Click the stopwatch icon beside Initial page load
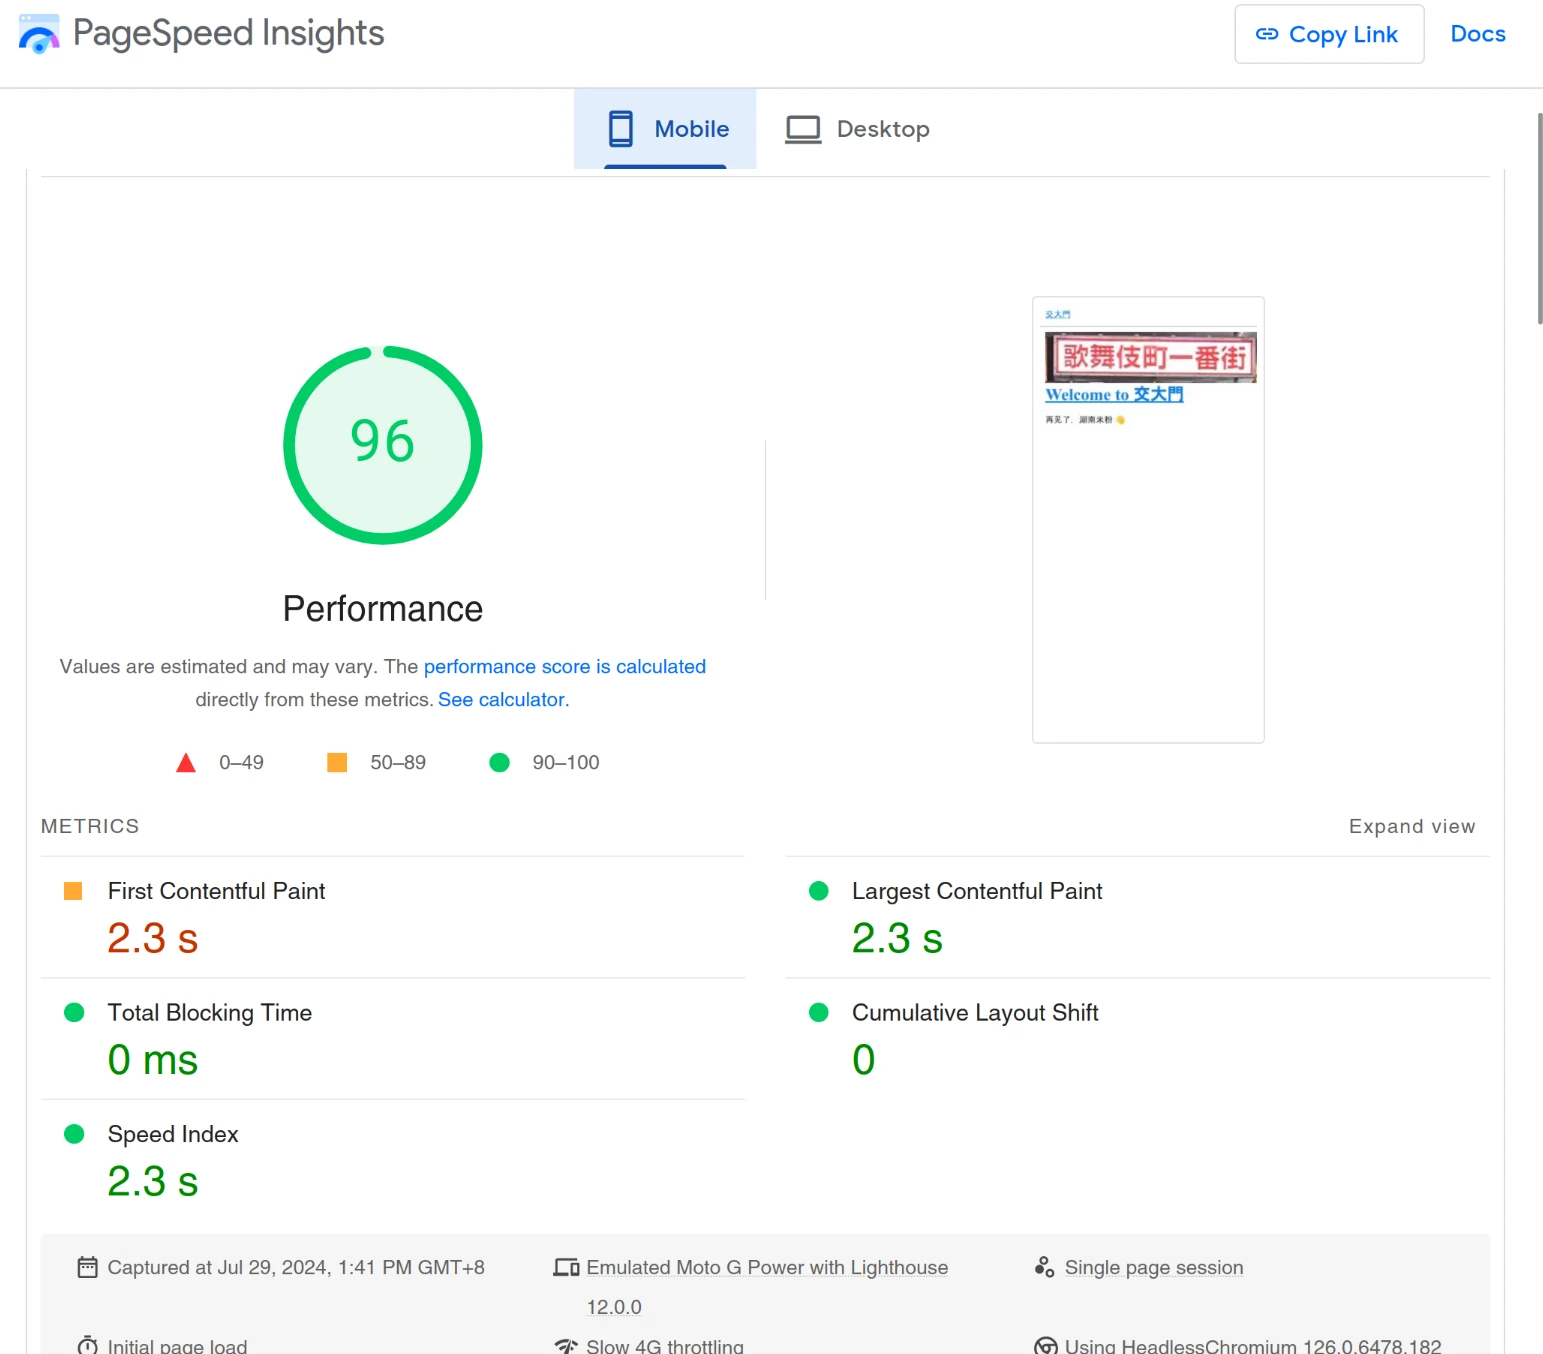 click(x=88, y=1345)
